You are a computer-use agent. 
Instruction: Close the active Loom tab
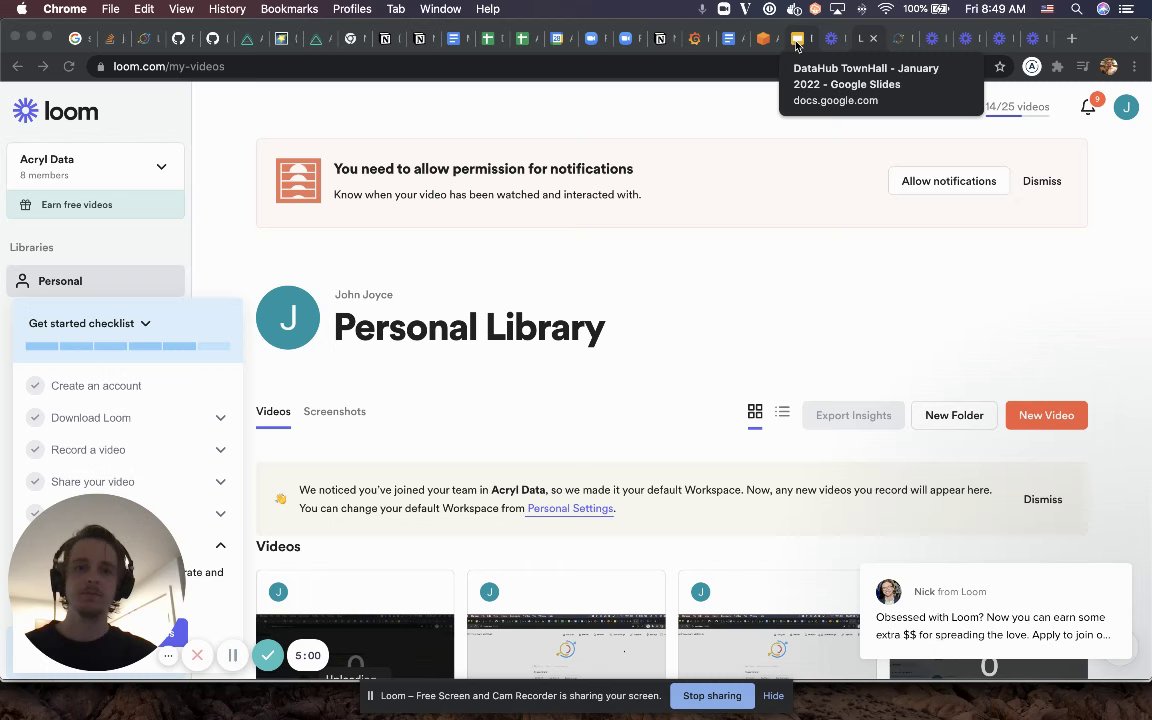click(x=874, y=38)
